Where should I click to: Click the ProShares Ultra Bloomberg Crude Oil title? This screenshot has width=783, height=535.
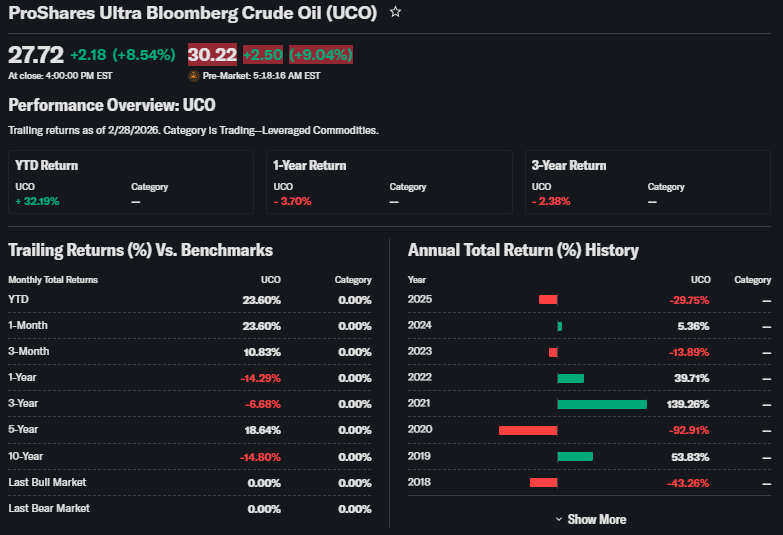click(193, 13)
